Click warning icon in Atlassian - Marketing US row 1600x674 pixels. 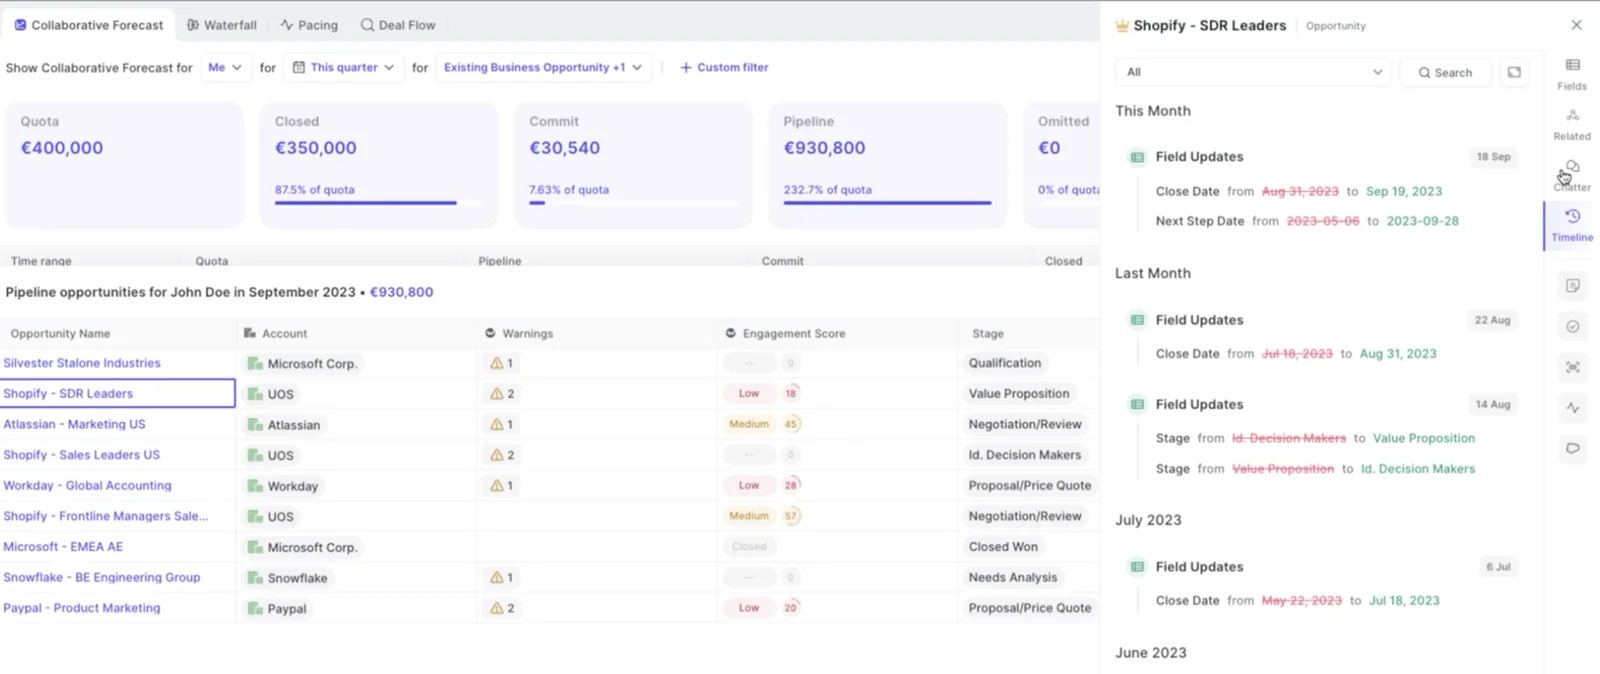[x=496, y=424]
